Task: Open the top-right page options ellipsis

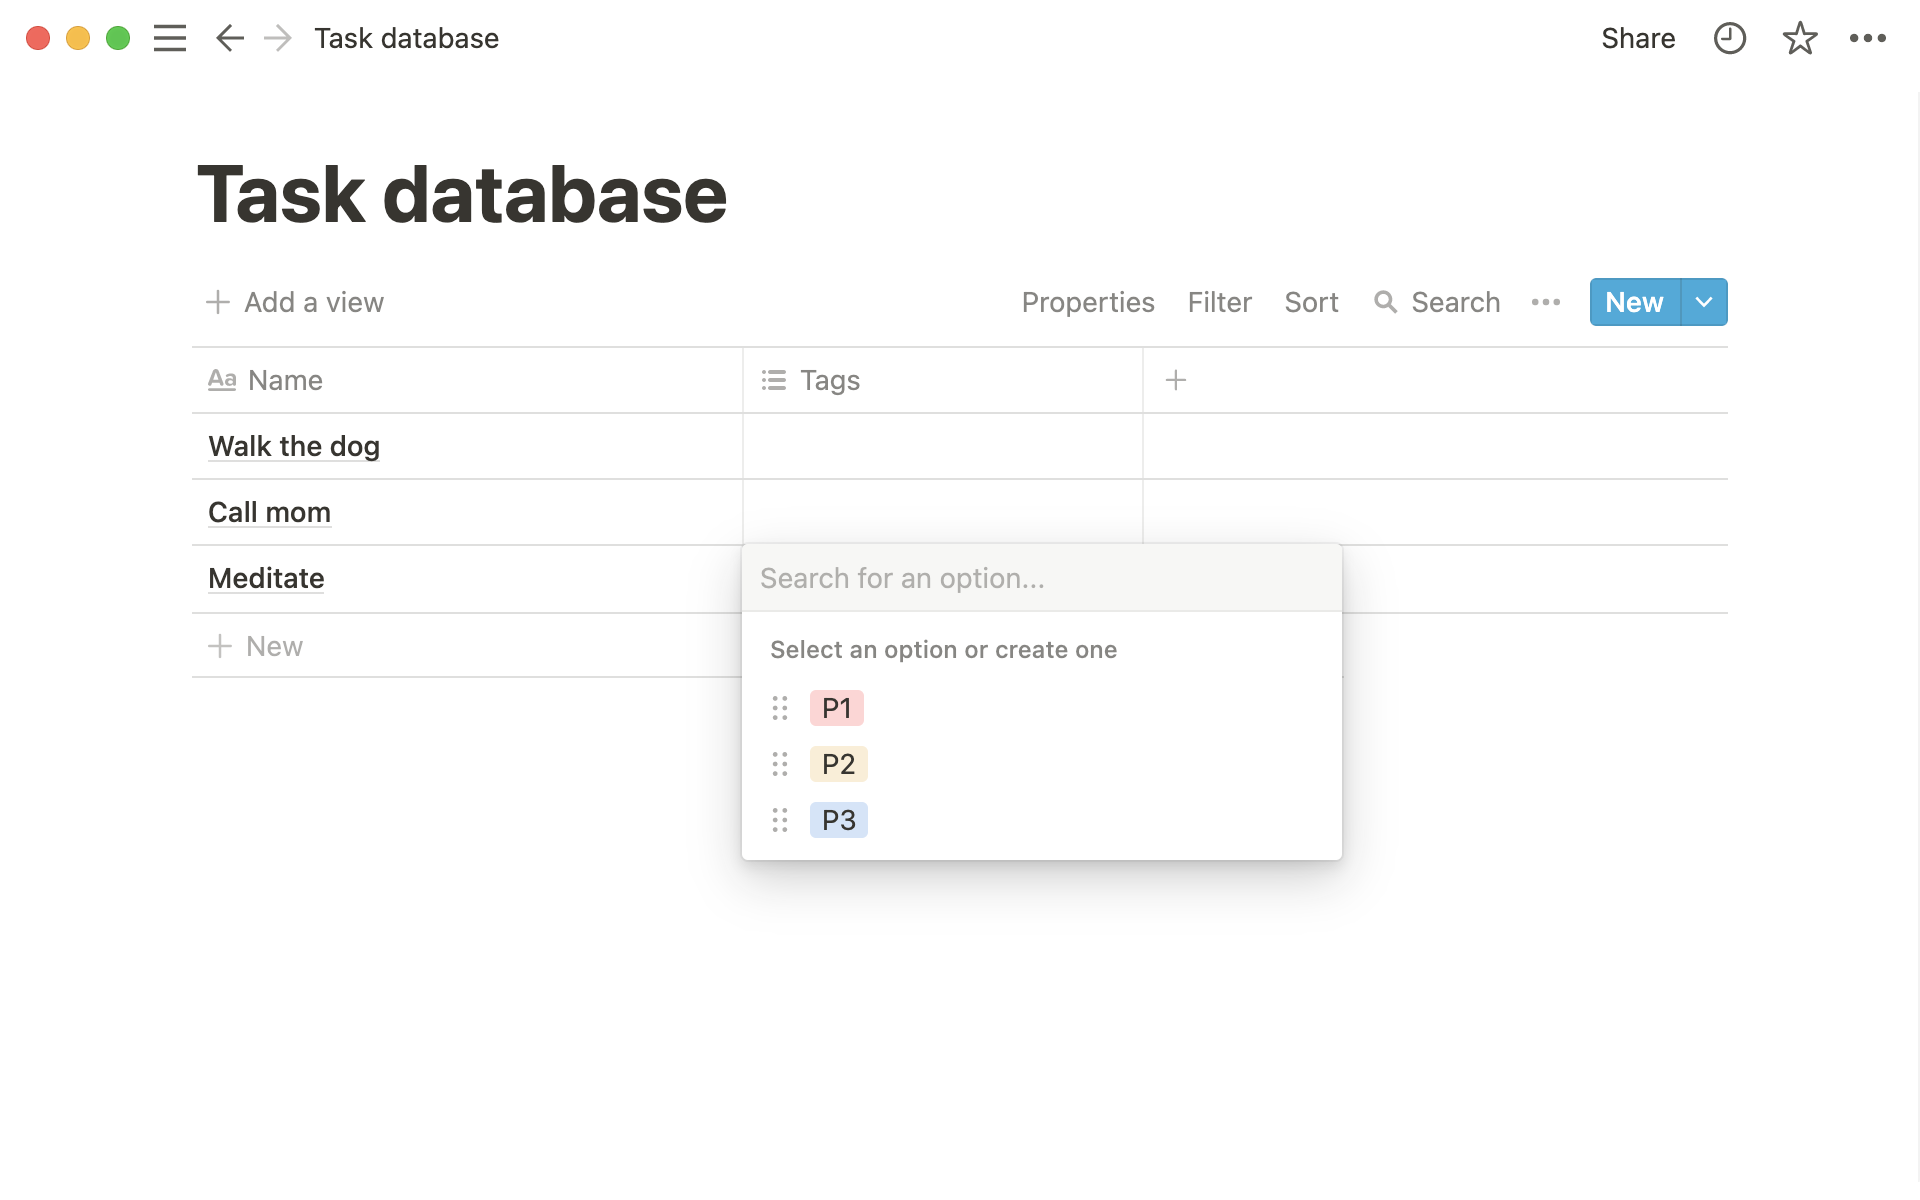Action: click(1867, 38)
